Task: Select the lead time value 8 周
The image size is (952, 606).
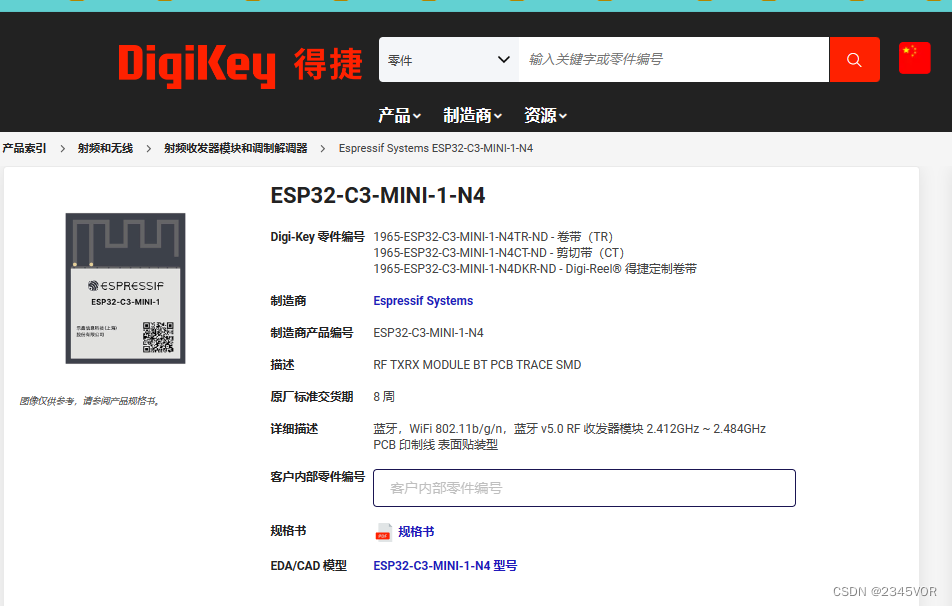Action: pos(384,397)
